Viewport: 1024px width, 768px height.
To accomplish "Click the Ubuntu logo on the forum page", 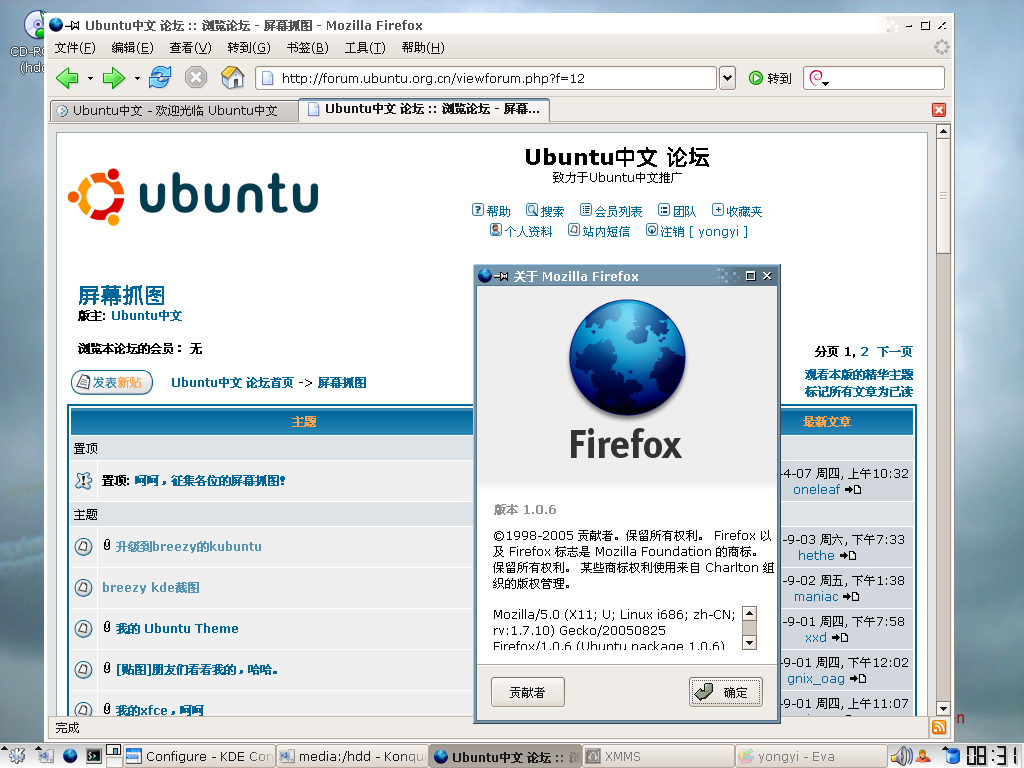I will coord(193,197).
